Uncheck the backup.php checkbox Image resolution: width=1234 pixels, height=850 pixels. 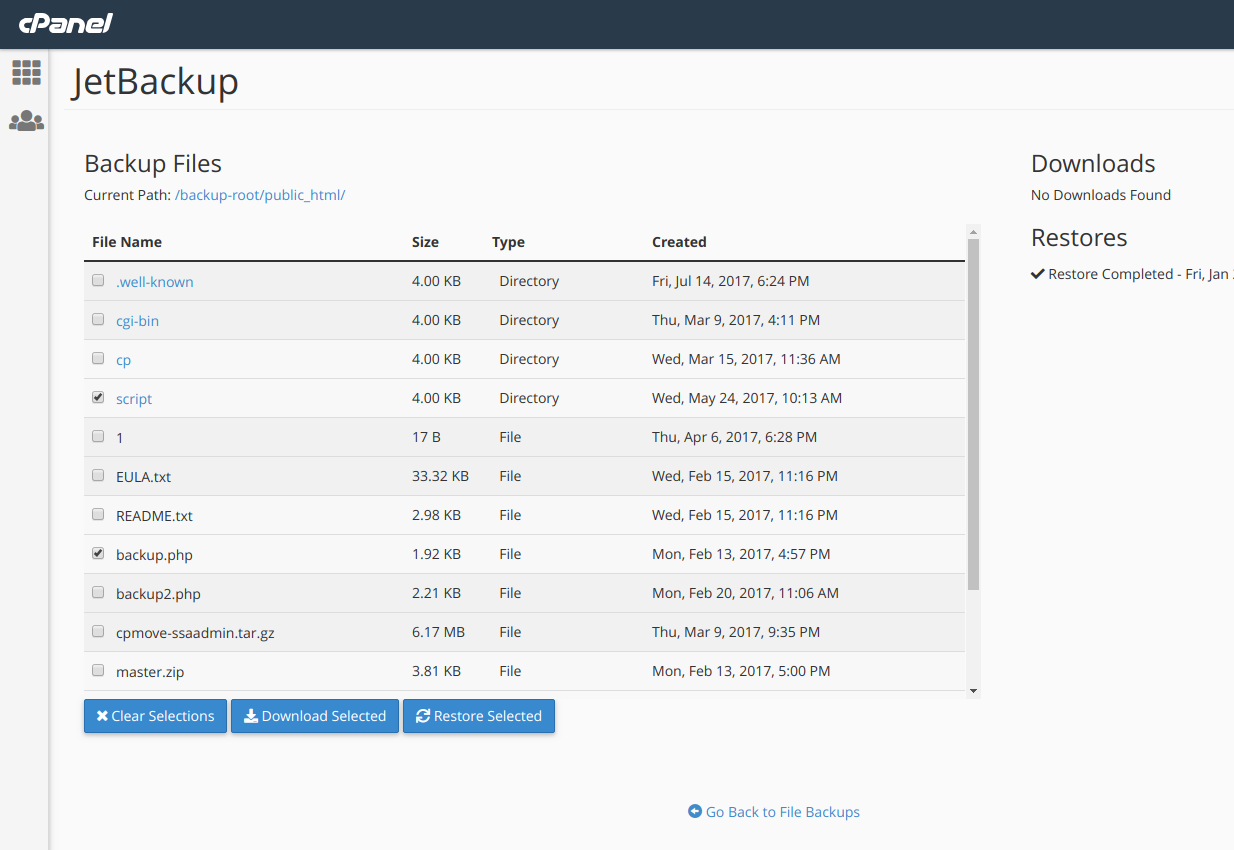98,553
